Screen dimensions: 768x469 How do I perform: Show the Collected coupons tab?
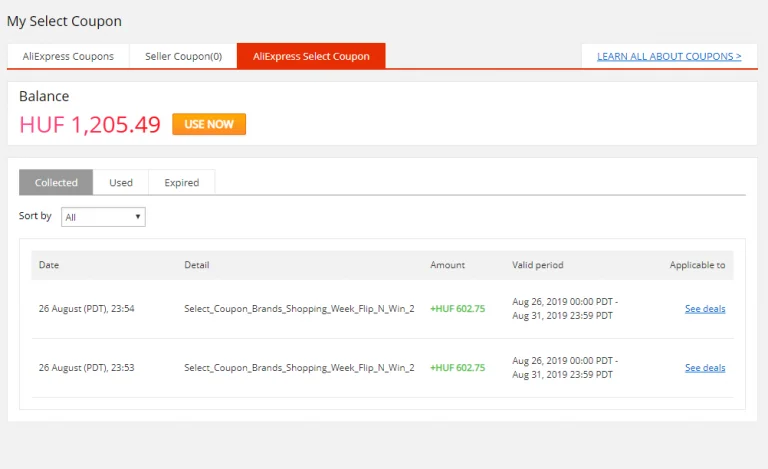pyautogui.click(x=56, y=182)
